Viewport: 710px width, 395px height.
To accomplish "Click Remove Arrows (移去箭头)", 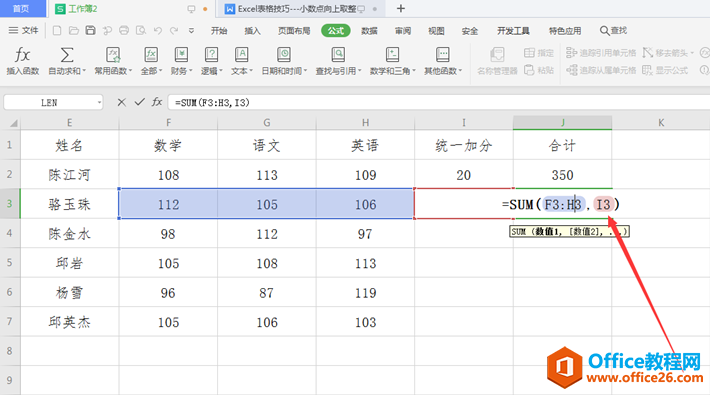I will (x=667, y=53).
